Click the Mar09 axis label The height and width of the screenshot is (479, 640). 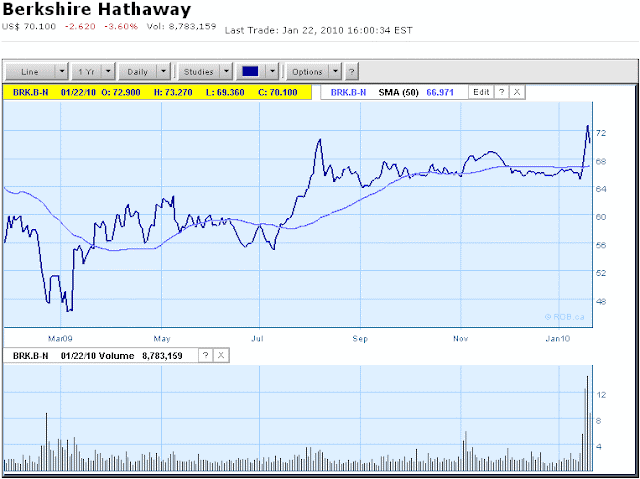tap(60, 339)
